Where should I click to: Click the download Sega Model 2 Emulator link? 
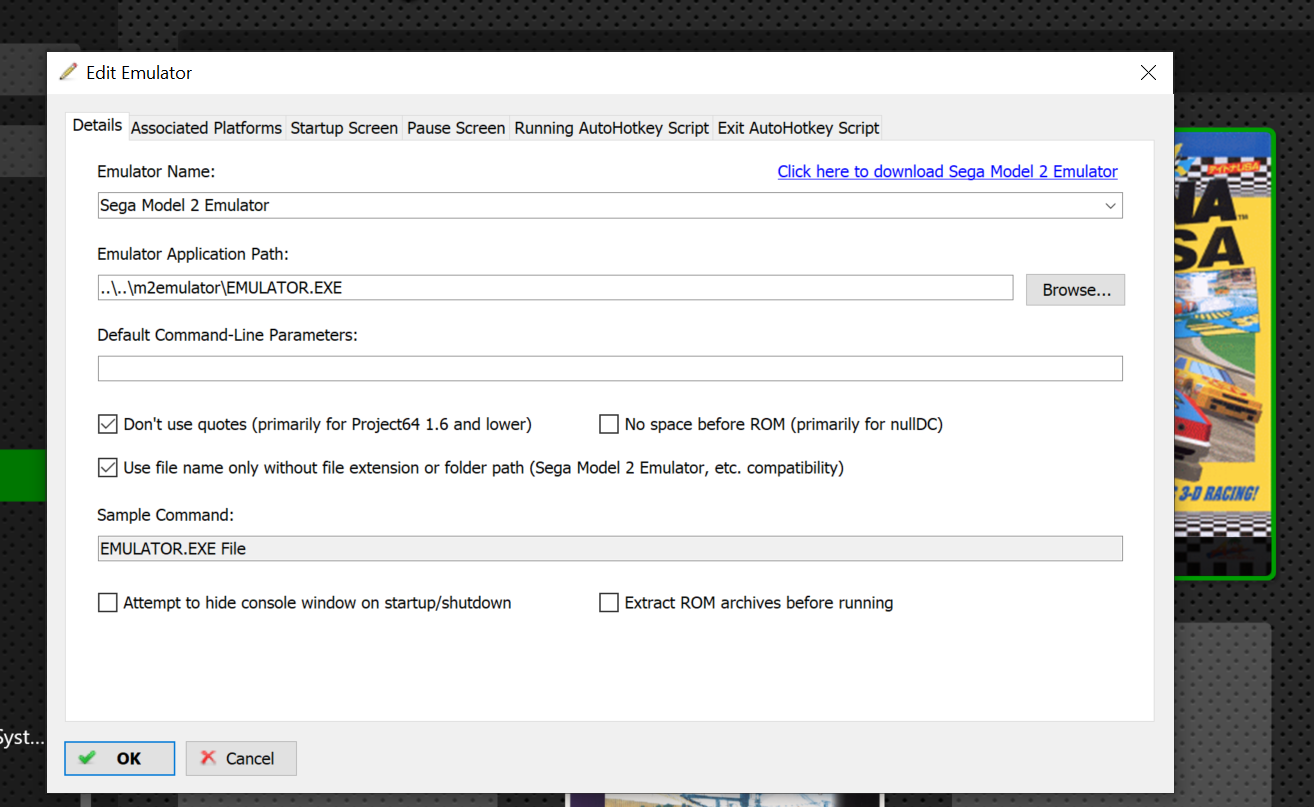(x=947, y=171)
